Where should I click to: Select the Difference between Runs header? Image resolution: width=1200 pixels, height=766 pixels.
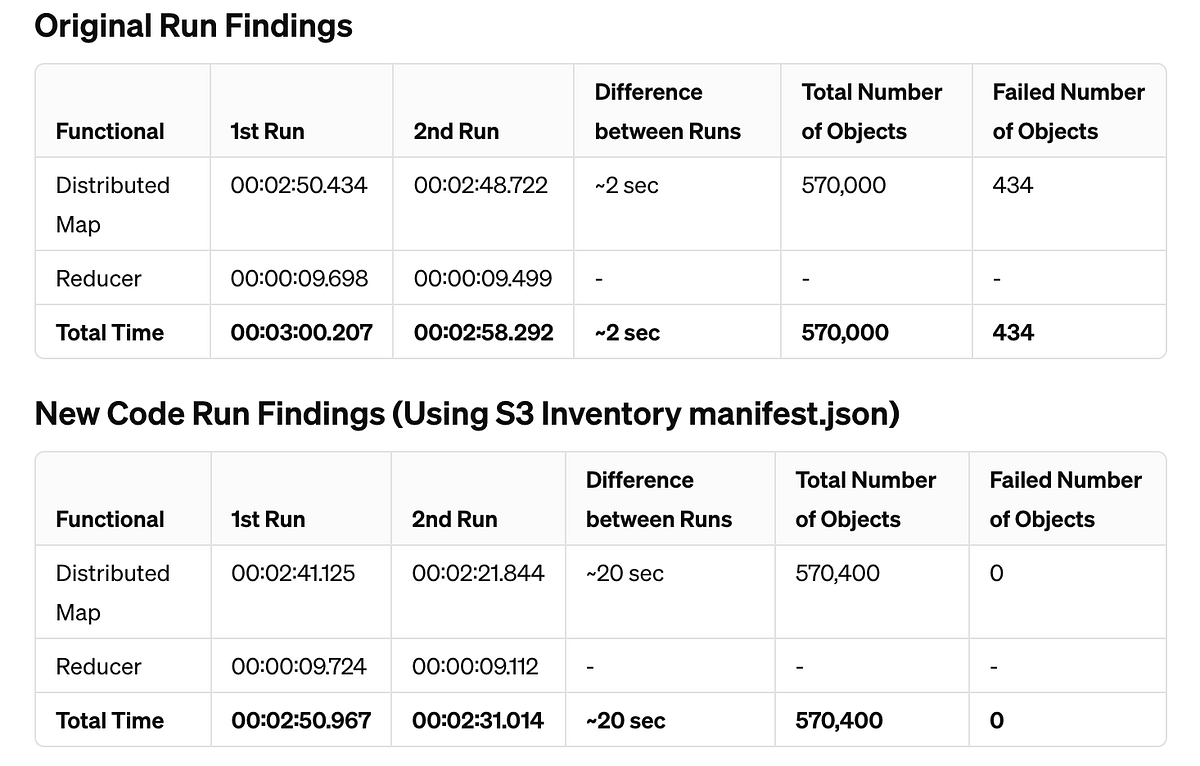click(668, 111)
